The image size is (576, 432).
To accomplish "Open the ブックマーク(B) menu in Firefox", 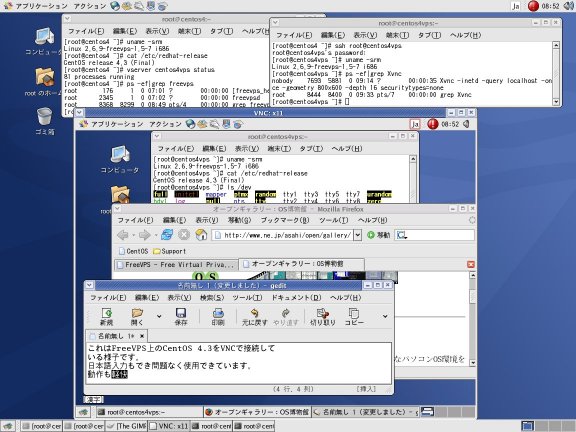I will (x=285, y=220).
